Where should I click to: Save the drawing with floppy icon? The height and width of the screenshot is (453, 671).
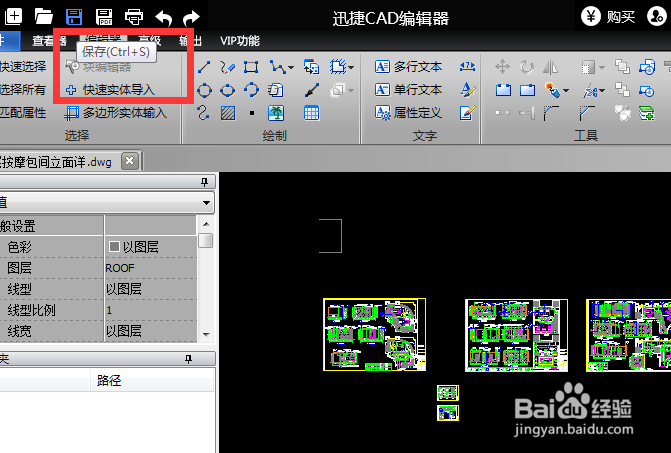[x=74, y=17]
